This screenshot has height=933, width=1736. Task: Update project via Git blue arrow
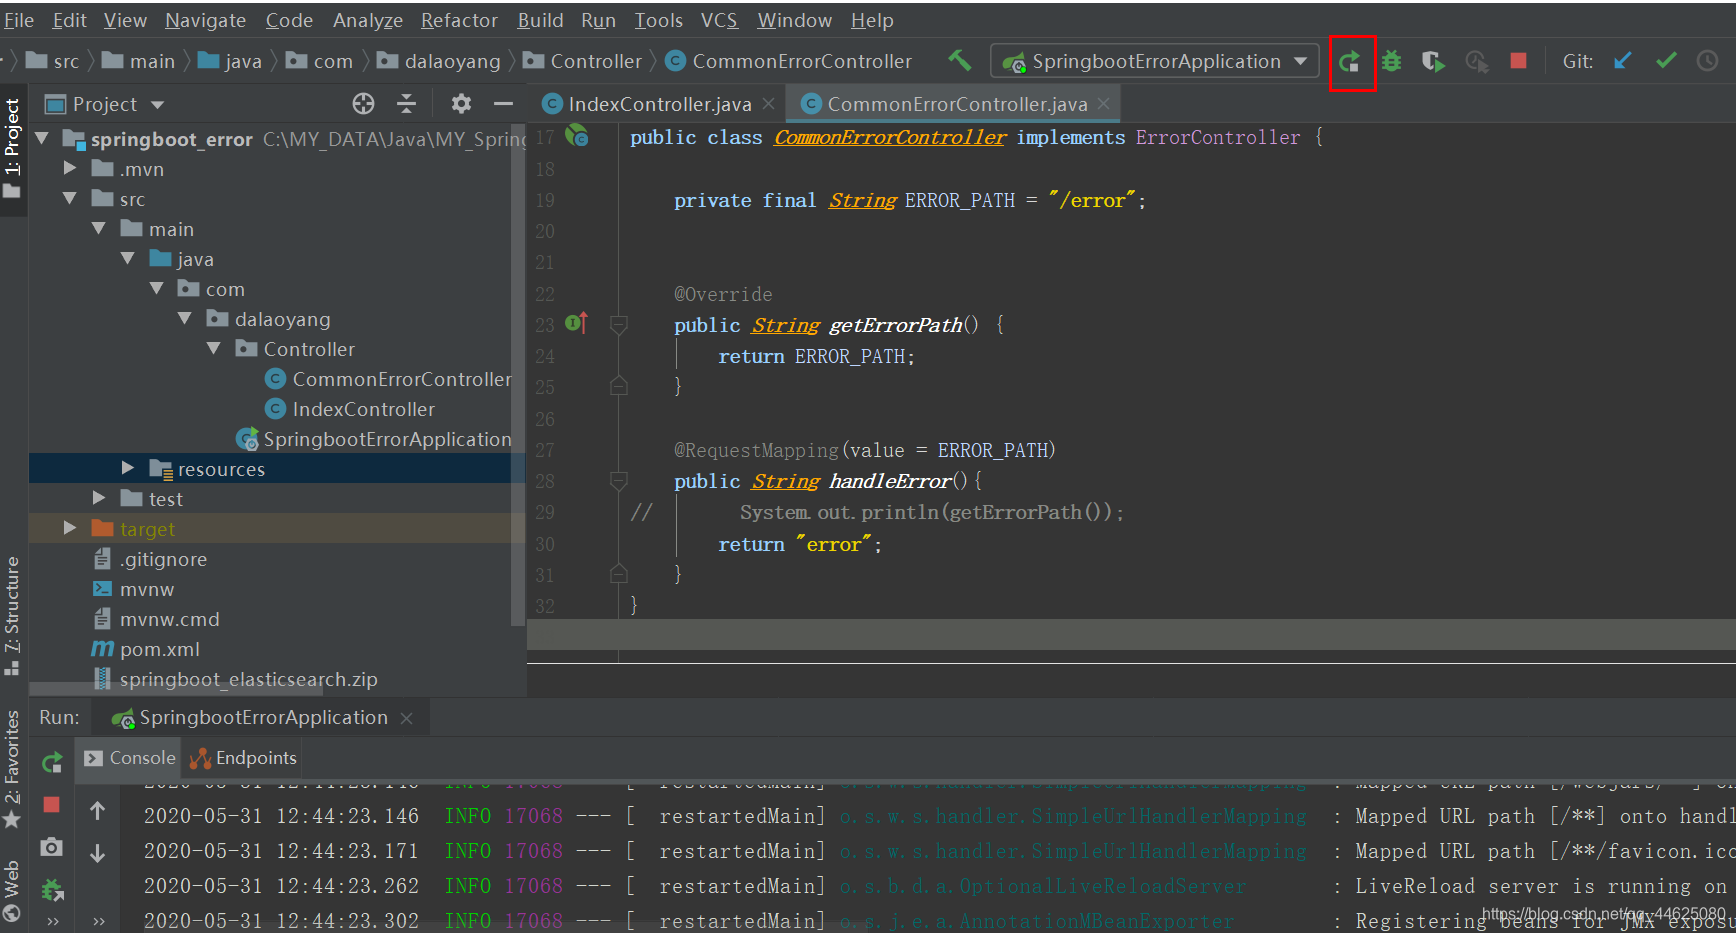coord(1622,61)
